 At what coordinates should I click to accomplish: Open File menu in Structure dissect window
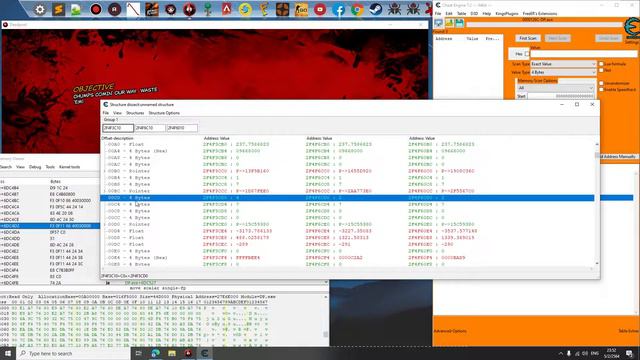[106, 113]
